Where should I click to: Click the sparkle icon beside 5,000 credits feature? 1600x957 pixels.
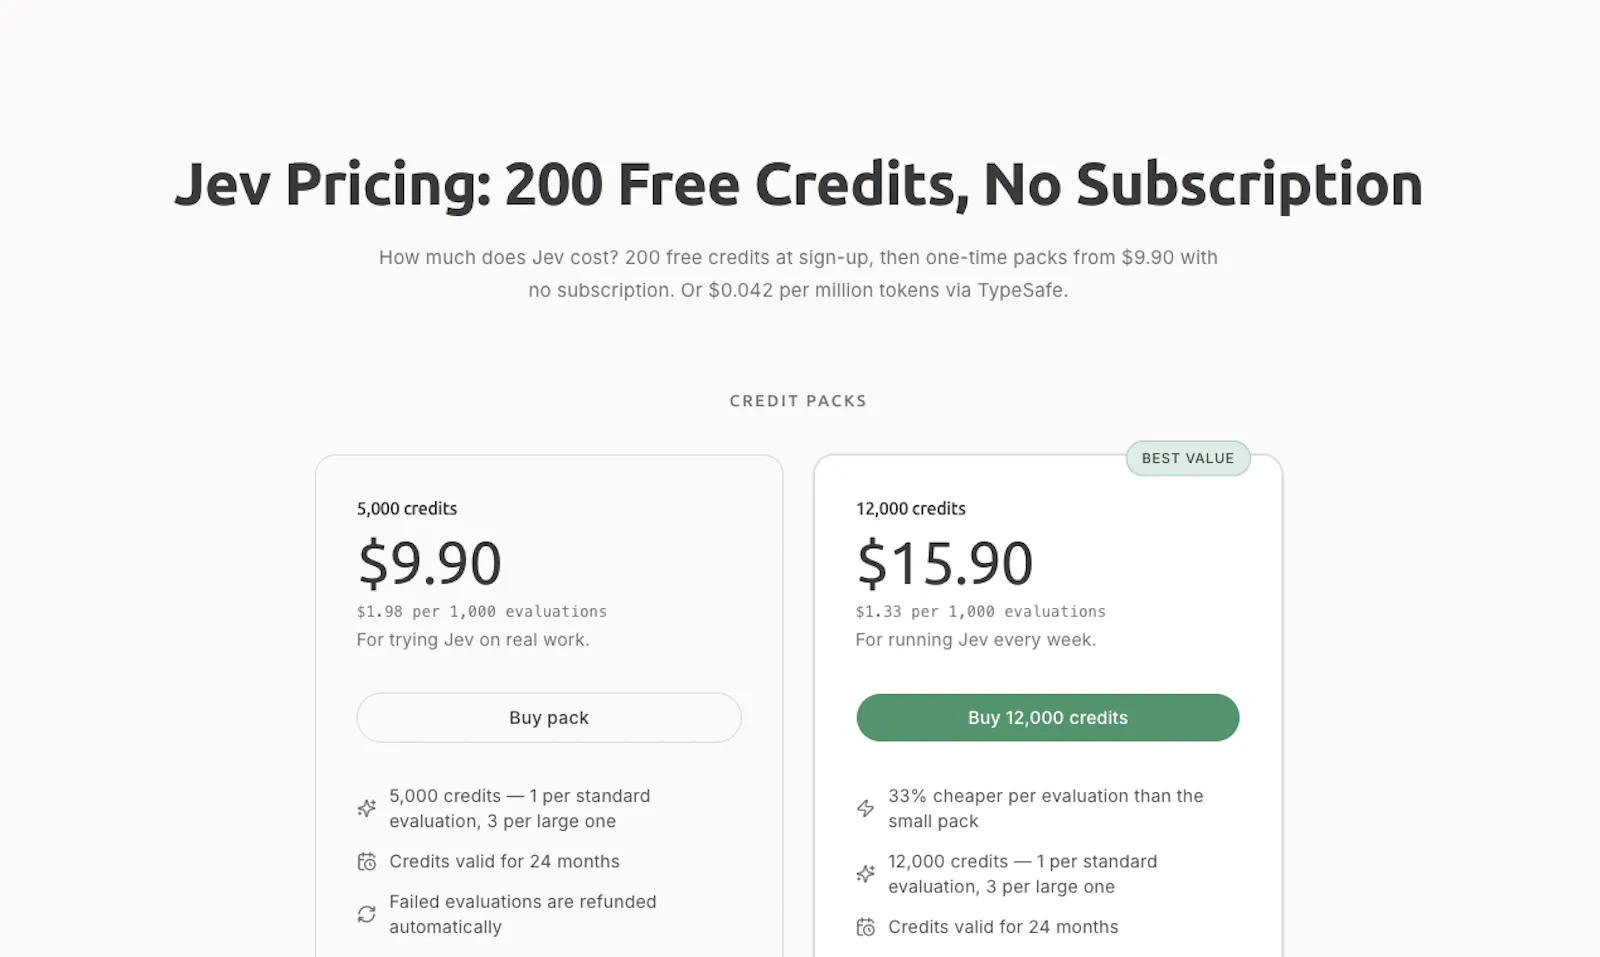tap(367, 808)
